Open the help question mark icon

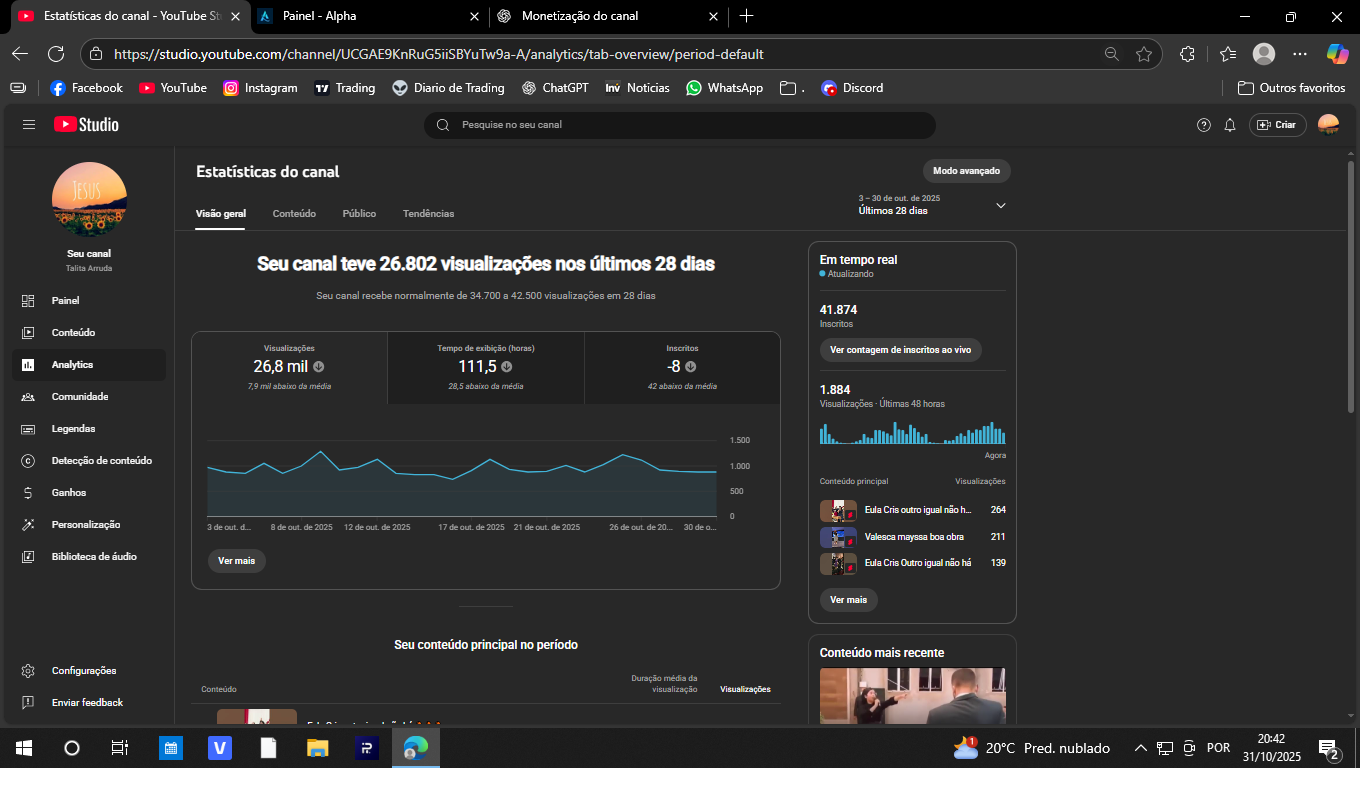tap(1204, 125)
